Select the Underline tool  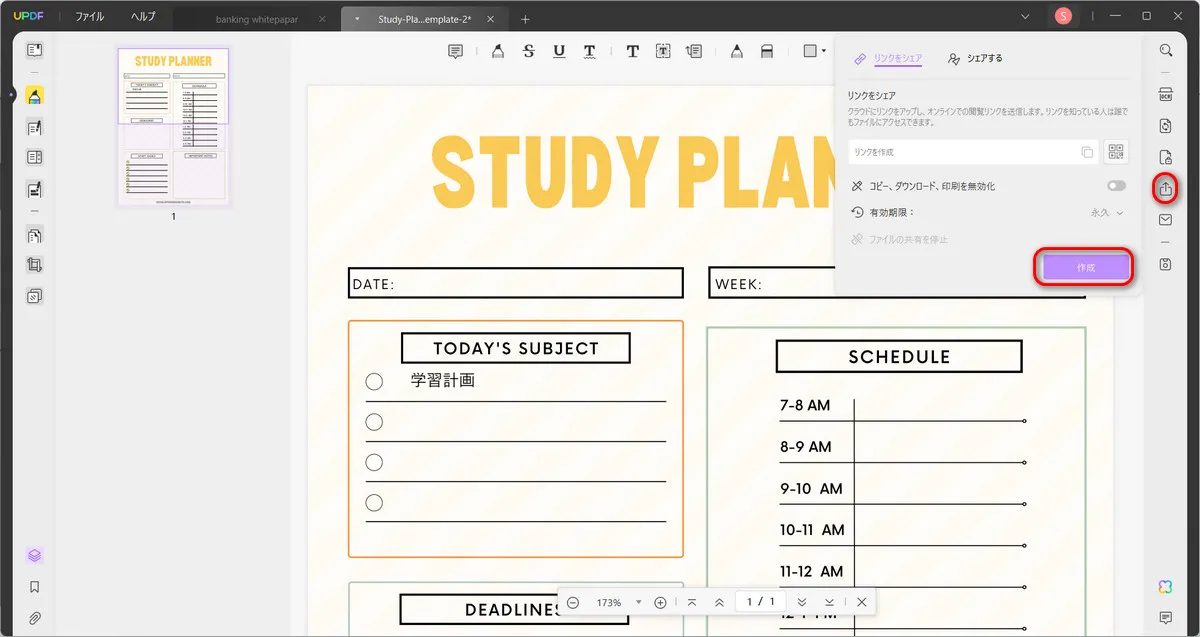(x=559, y=51)
